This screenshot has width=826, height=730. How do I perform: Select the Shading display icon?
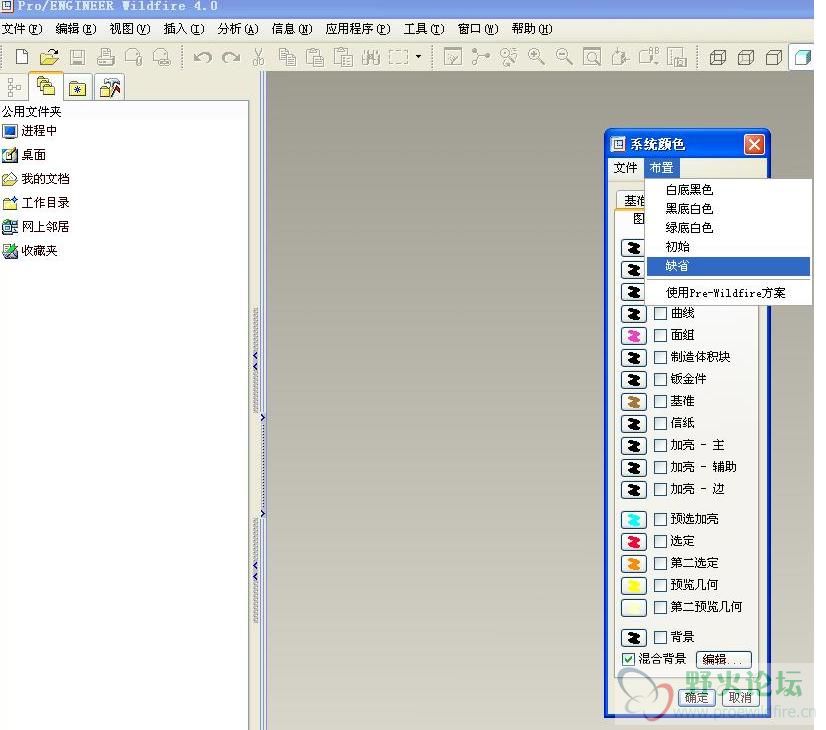802,57
